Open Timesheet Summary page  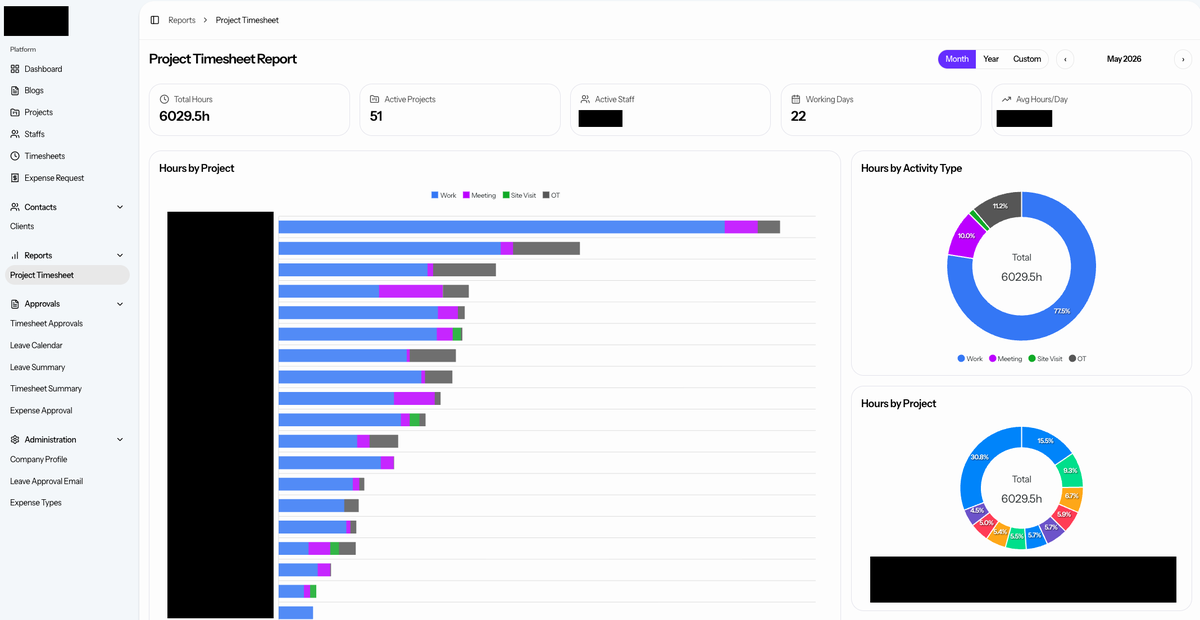click(46, 388)
